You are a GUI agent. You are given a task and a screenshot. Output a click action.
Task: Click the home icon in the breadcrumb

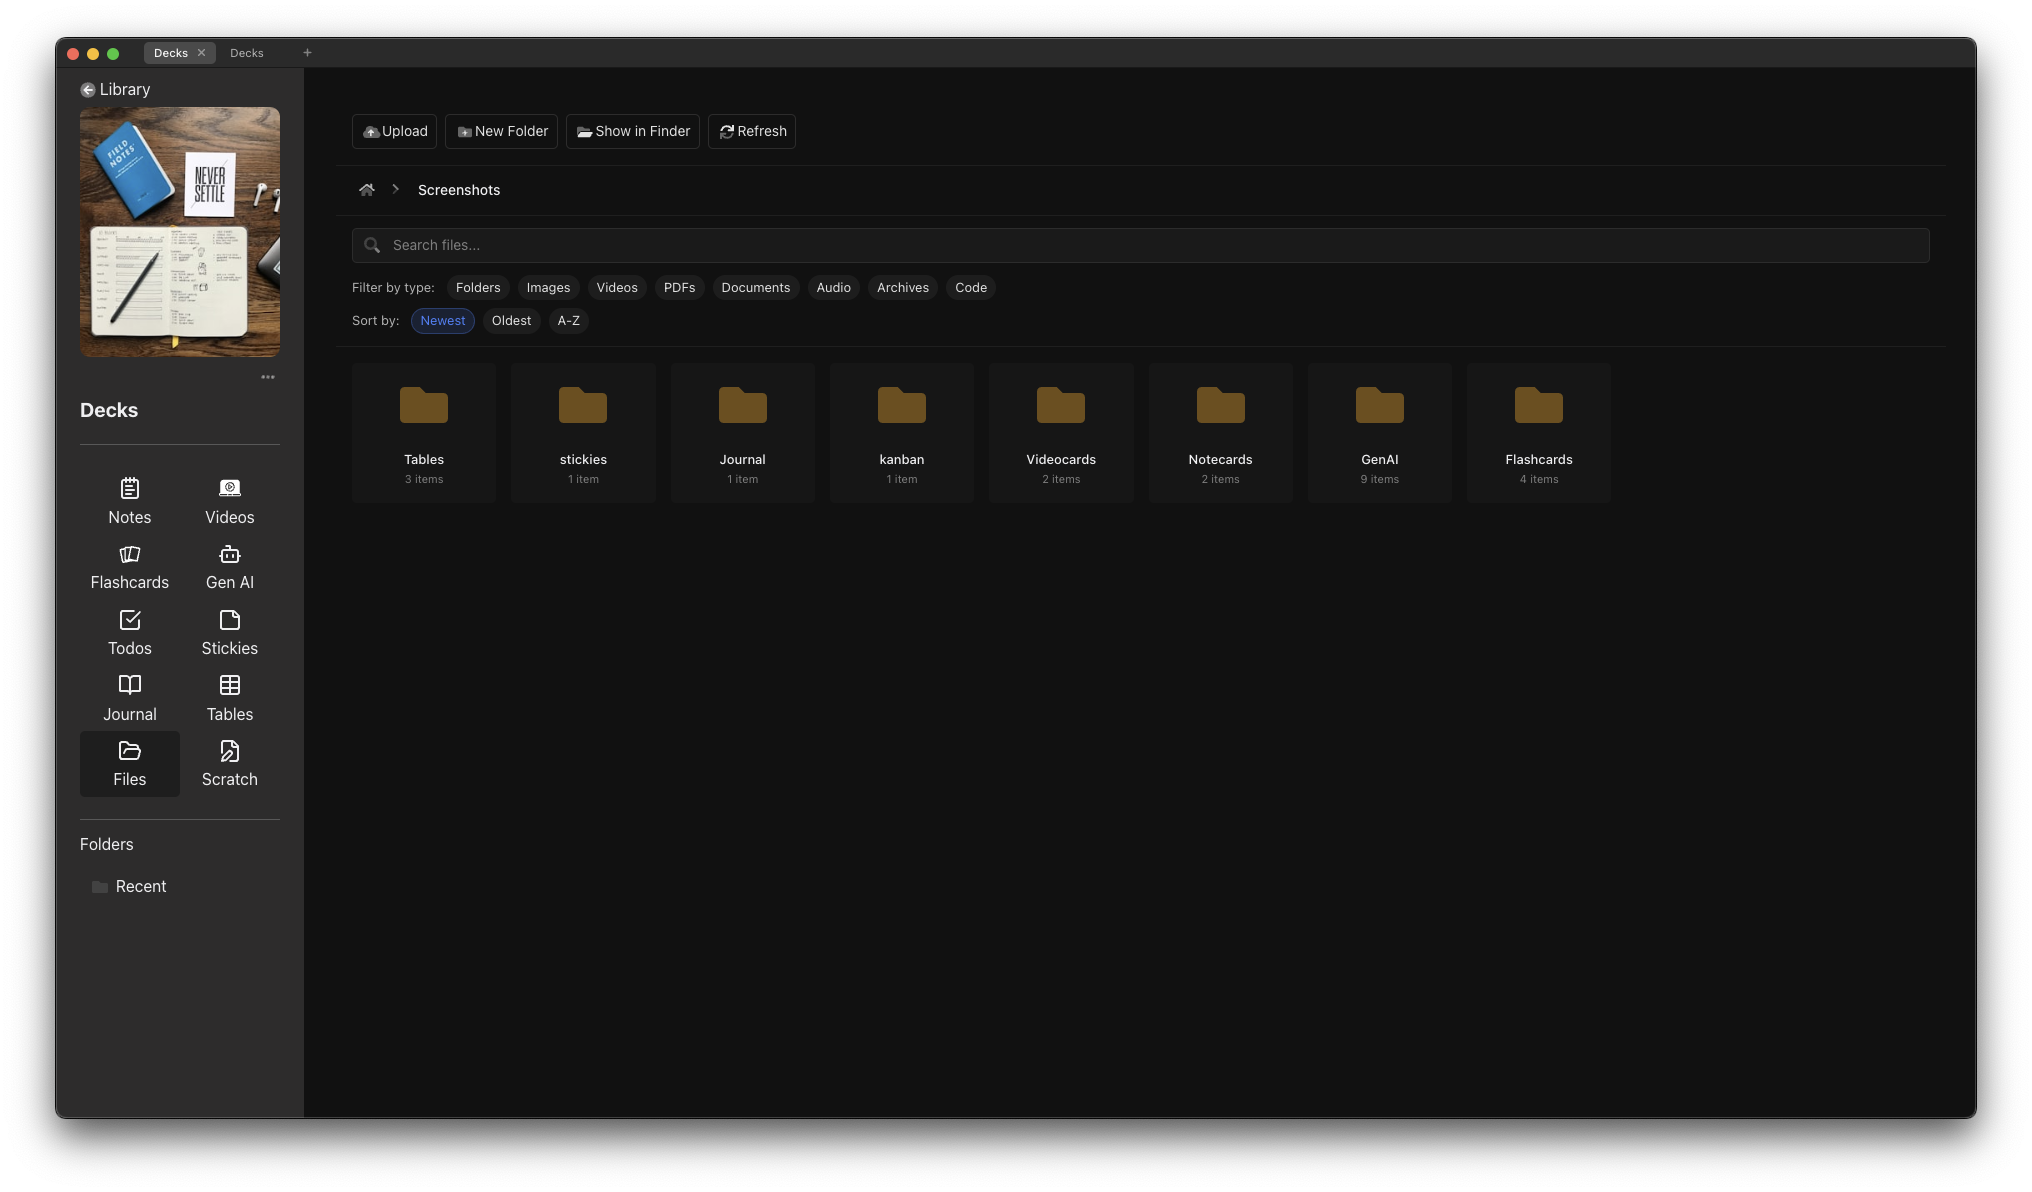[x=366, y=189]
